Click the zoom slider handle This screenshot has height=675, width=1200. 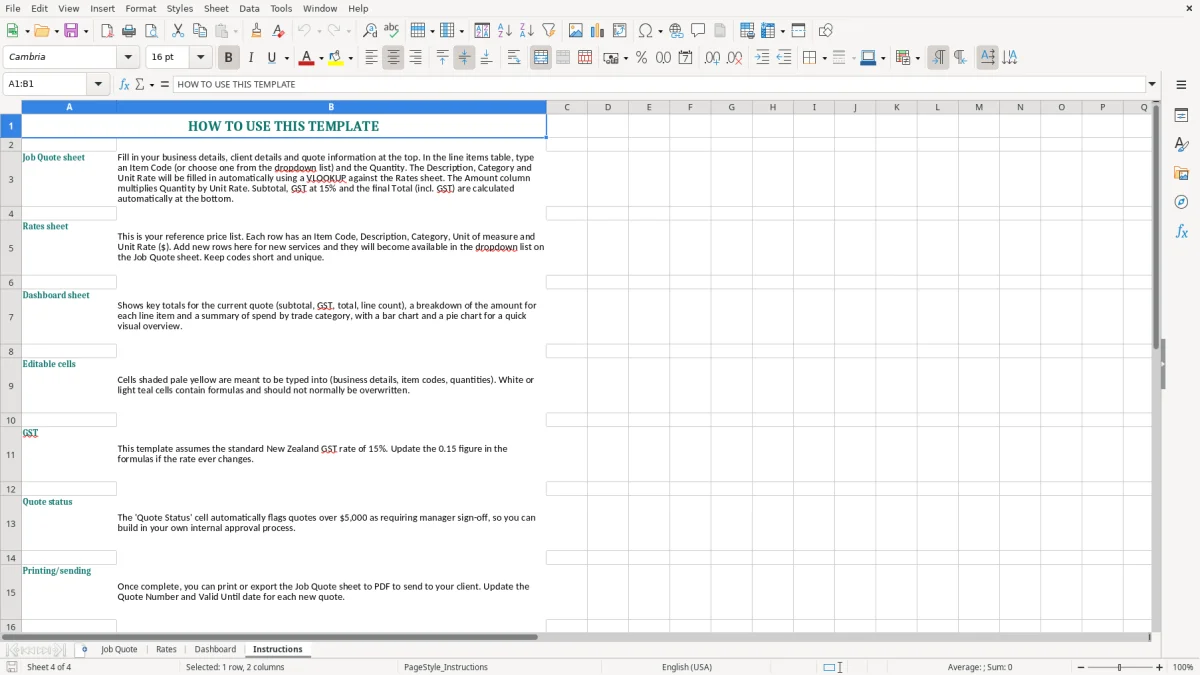click(1120, 667)
